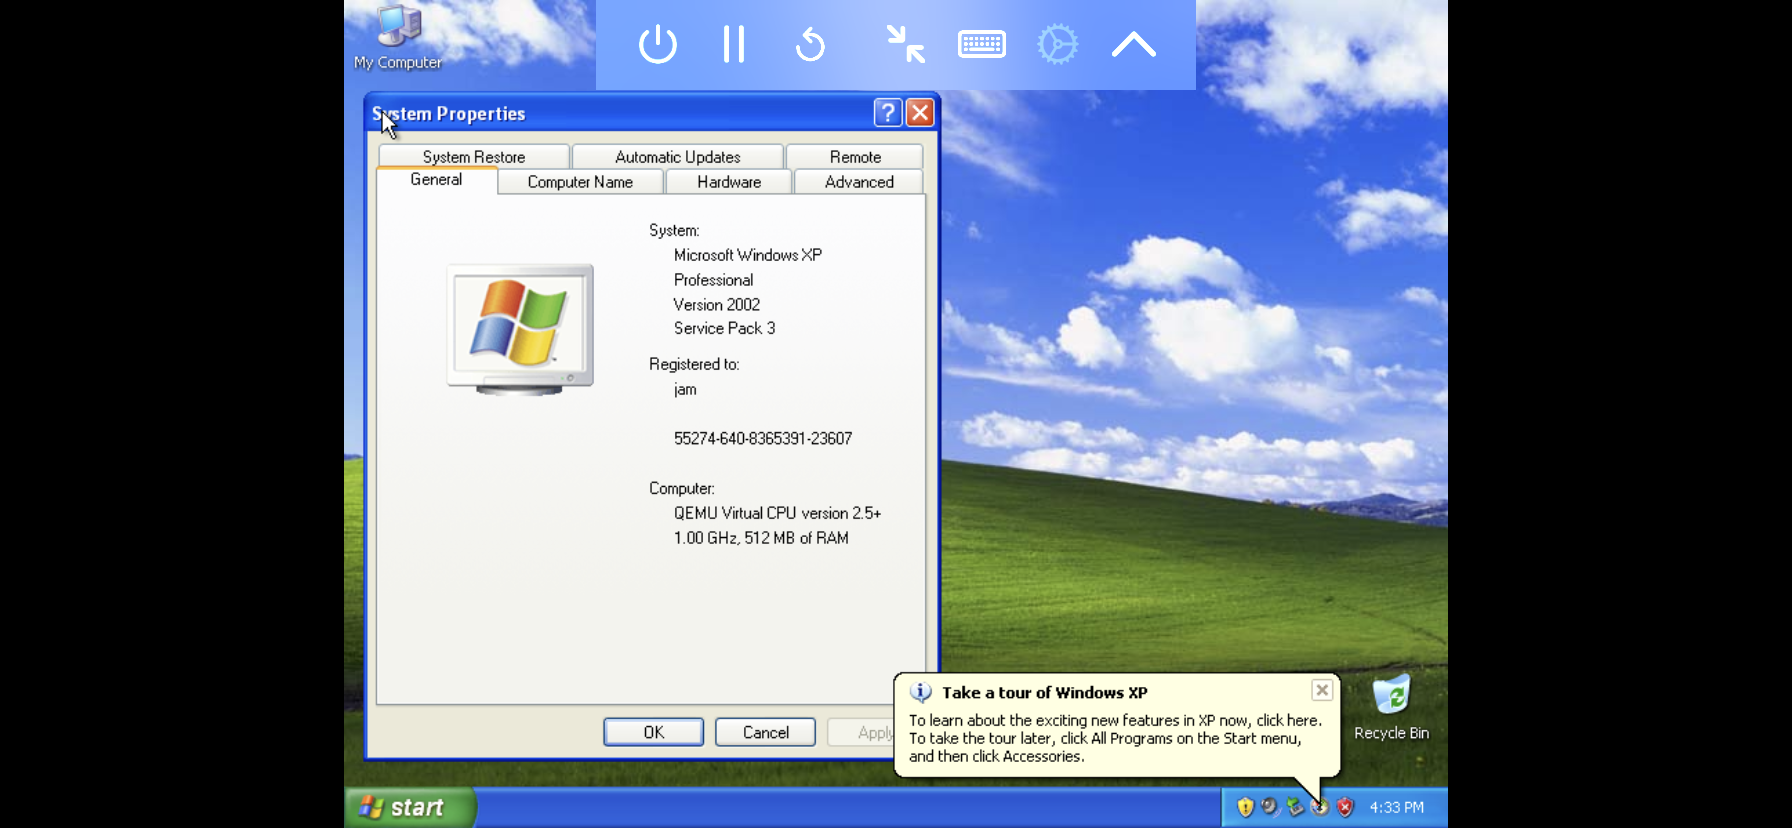Close the System Properties dialog
This screenshot has height=828, width=1792.
tap(920, 112)
